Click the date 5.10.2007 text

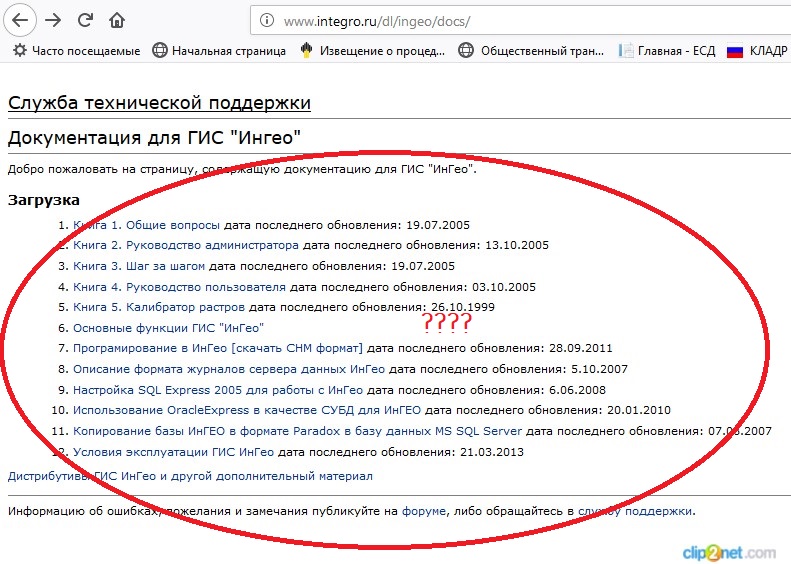(x=599, y=369)
